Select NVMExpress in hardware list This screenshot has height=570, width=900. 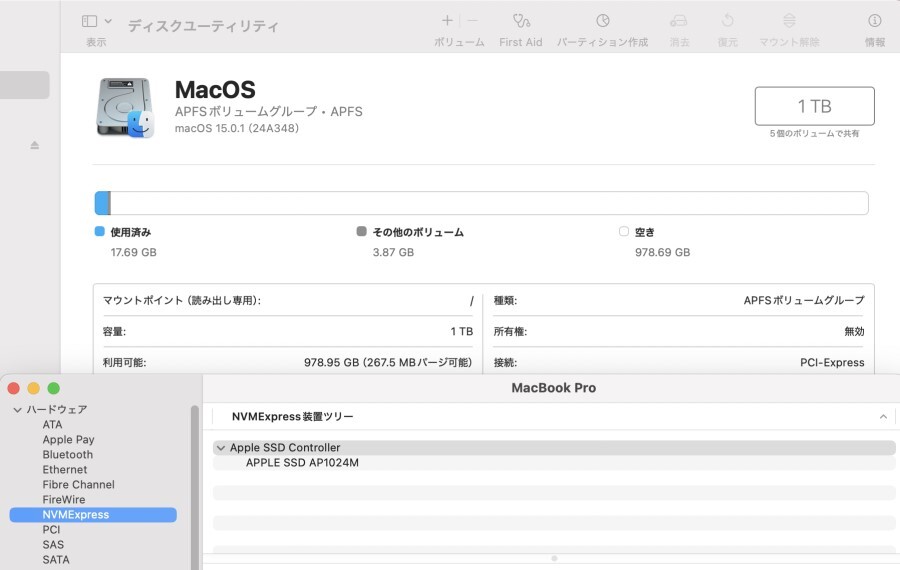(x=93, y=515)
